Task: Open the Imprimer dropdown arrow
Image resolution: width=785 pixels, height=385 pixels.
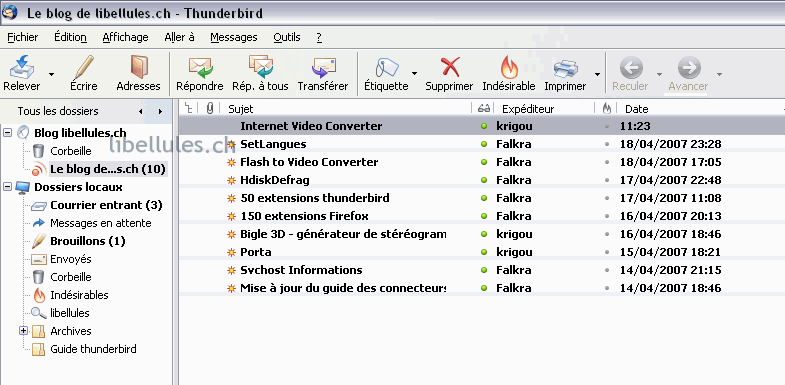Action: tap(597, 74)
